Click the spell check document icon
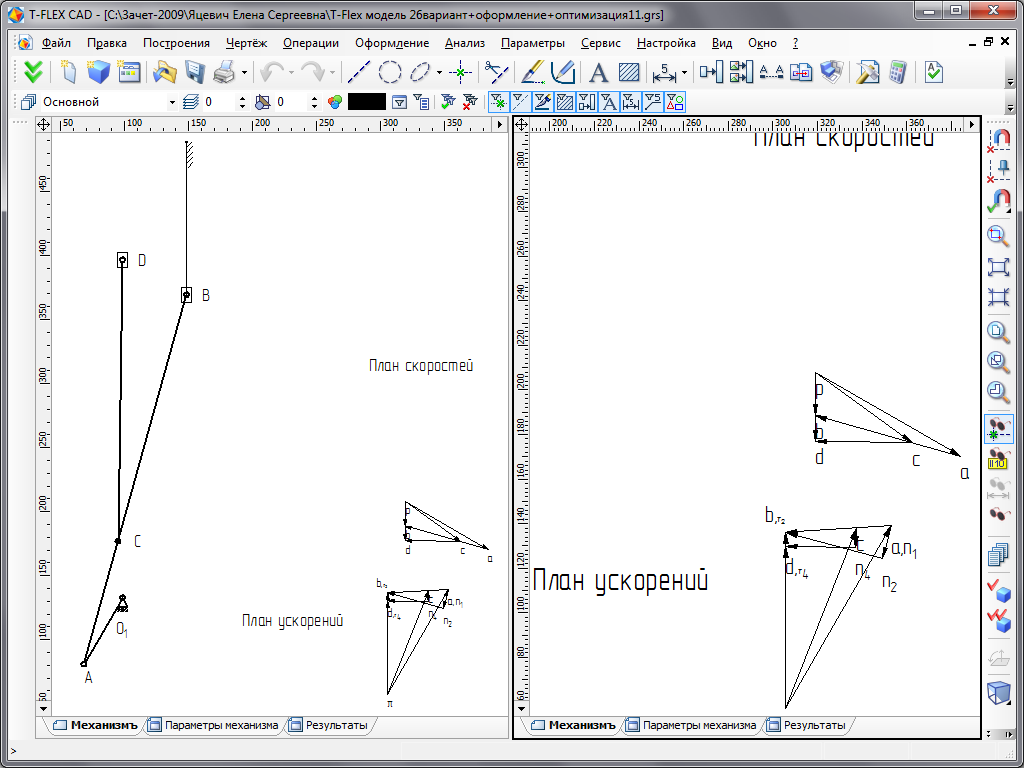This screenshot has width=1024, height=768. 935,72
